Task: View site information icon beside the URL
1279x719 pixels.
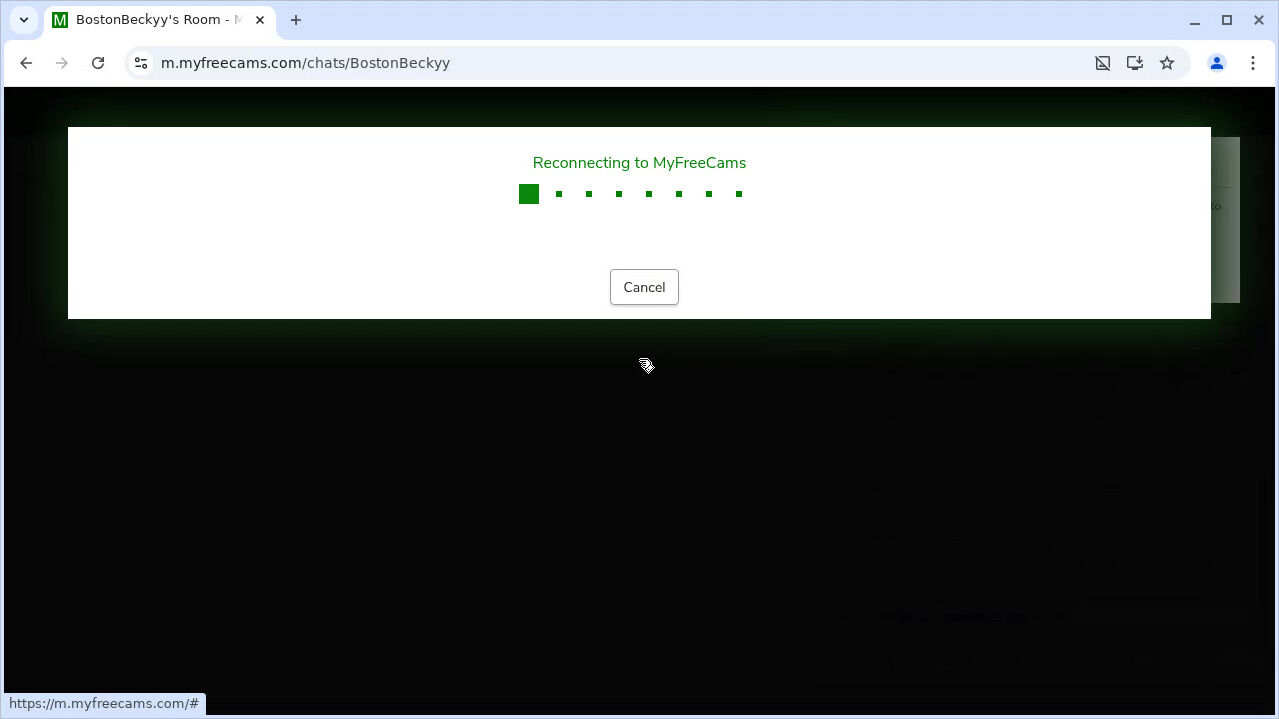Action: (141, 63)
